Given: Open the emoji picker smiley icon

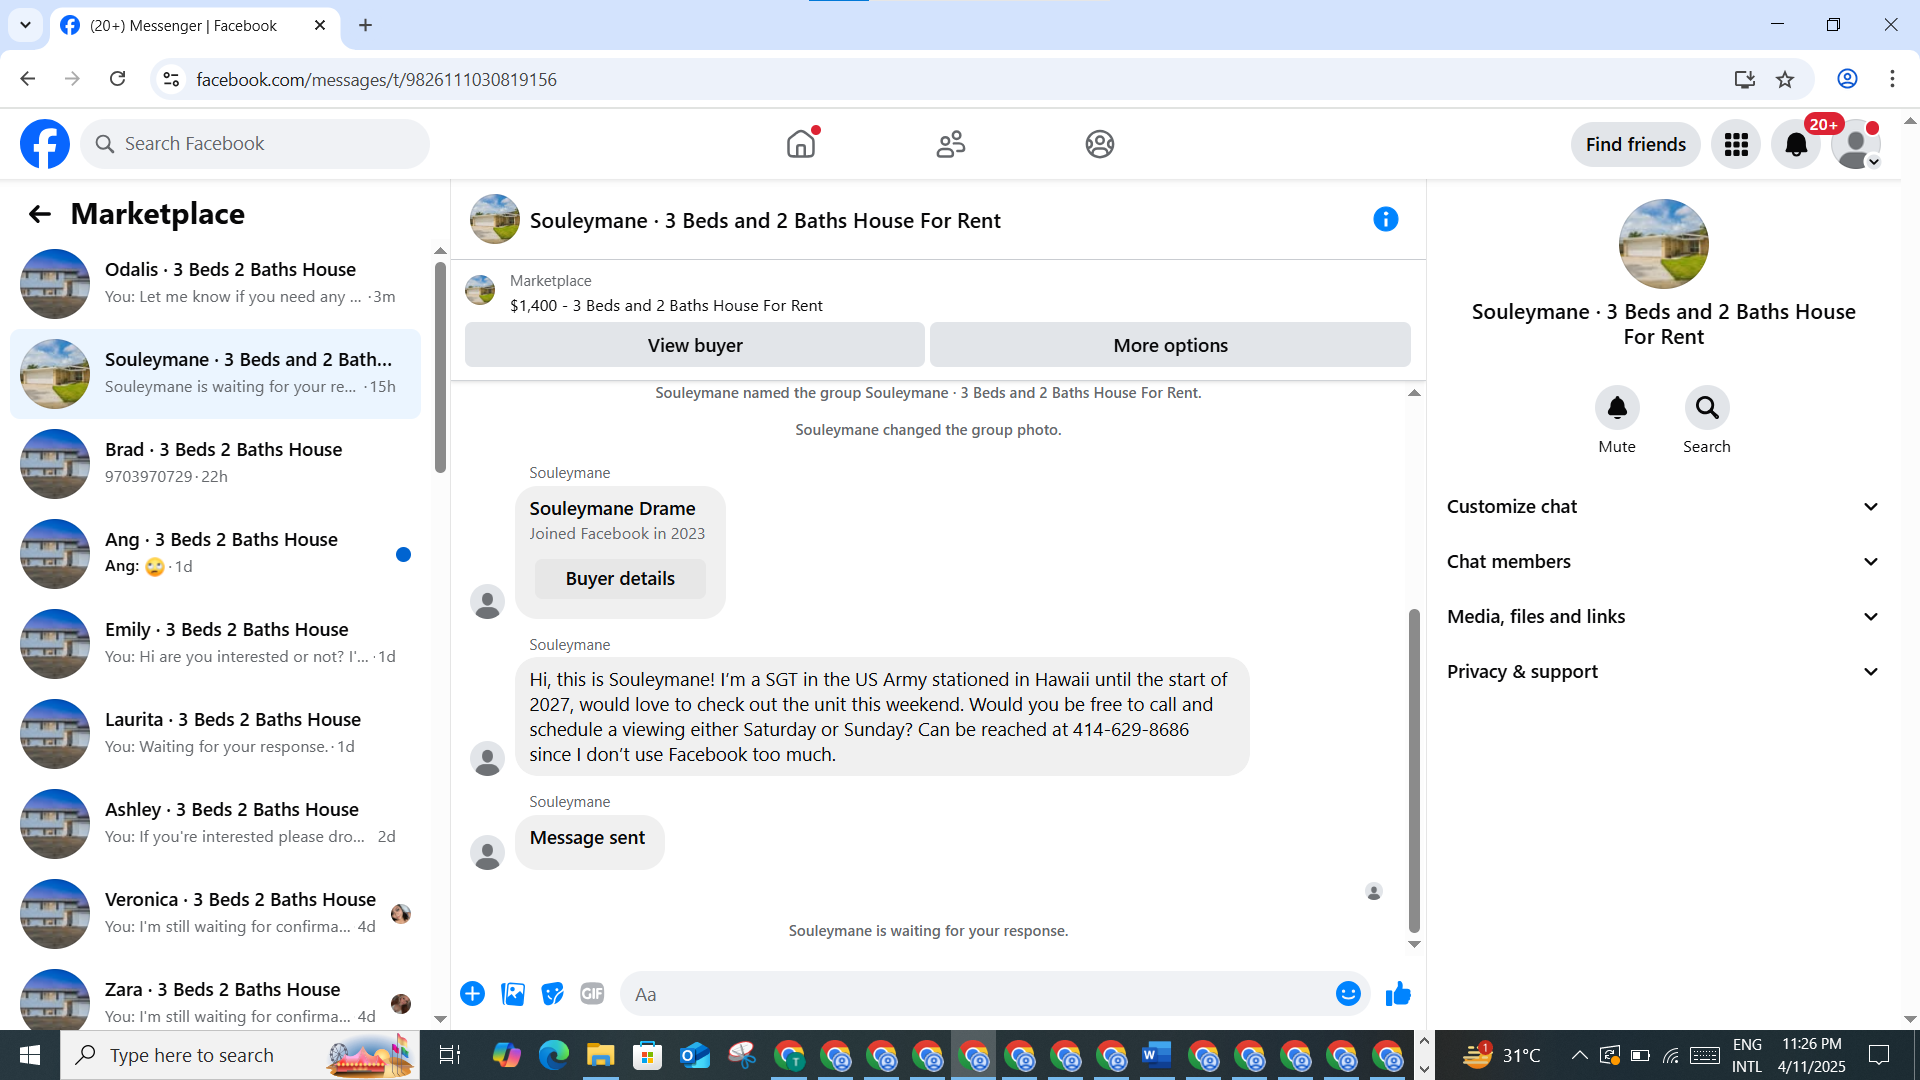Looking at the screenshot, I should point(1348,994).
